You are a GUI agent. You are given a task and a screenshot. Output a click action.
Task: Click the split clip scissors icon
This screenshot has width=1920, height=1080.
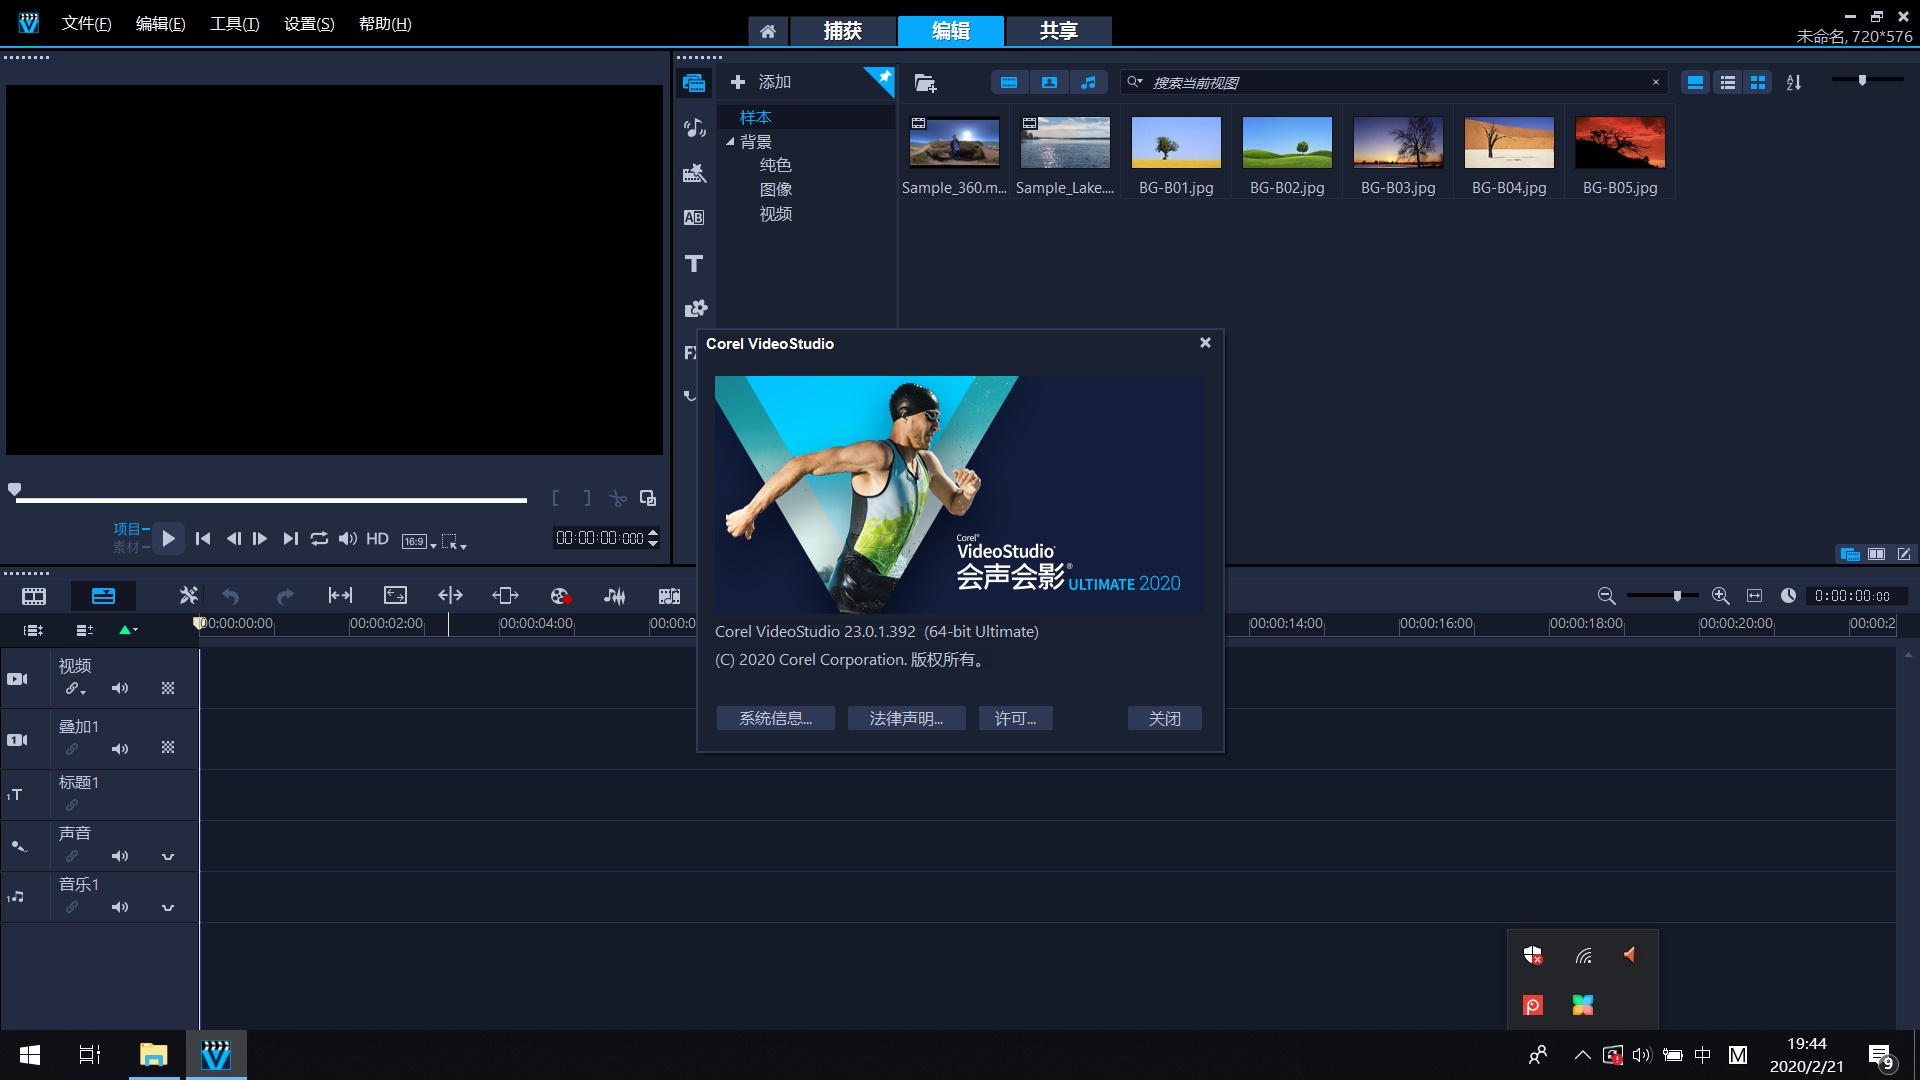click(618, 498)
